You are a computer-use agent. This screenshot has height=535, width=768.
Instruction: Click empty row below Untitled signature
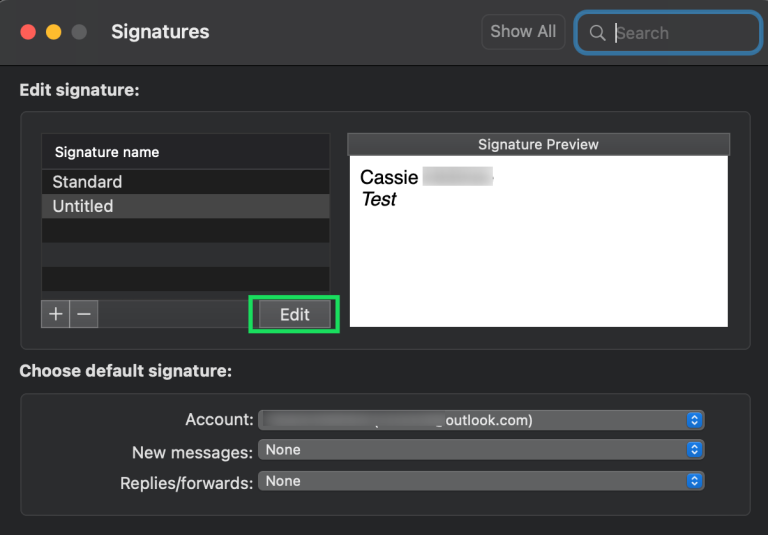(185, 230)
